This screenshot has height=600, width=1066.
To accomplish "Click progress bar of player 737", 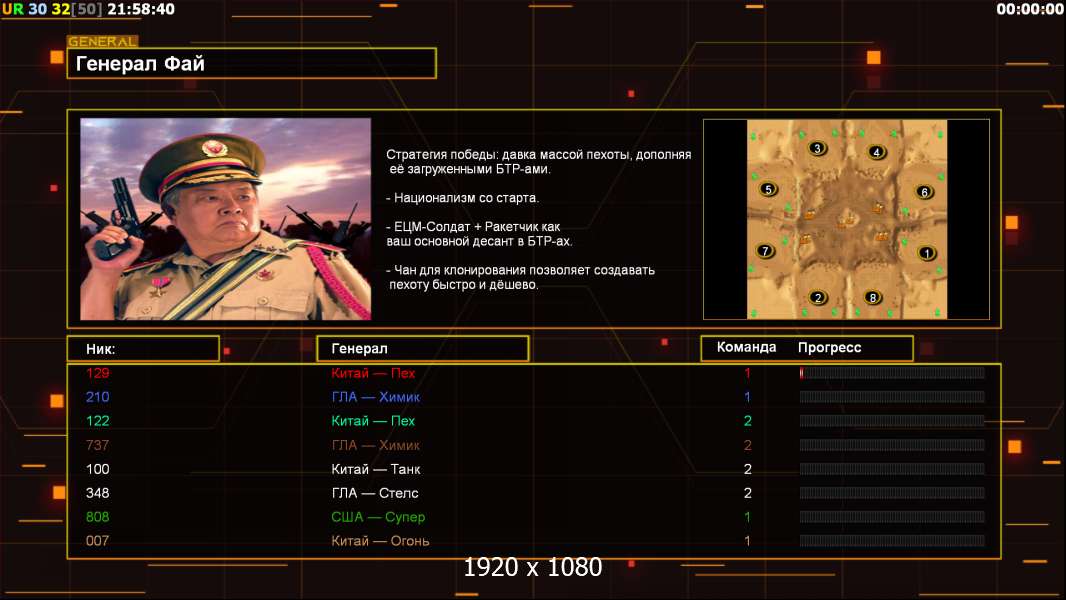I will click(x=892, y=445).
